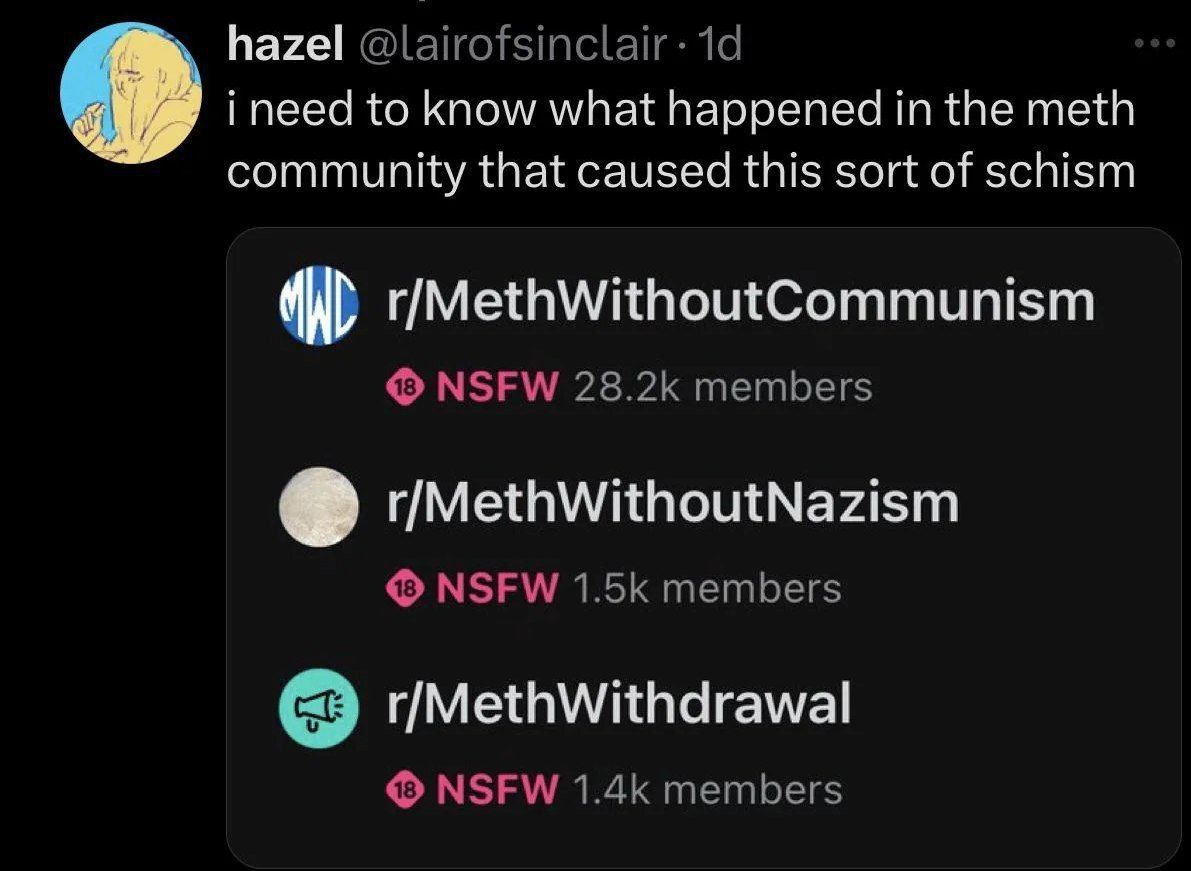Select the r/MethWithoutNazism community title
Viewport: 1191px width, 871px height.
pyautogui.click(x=670, y=504)
